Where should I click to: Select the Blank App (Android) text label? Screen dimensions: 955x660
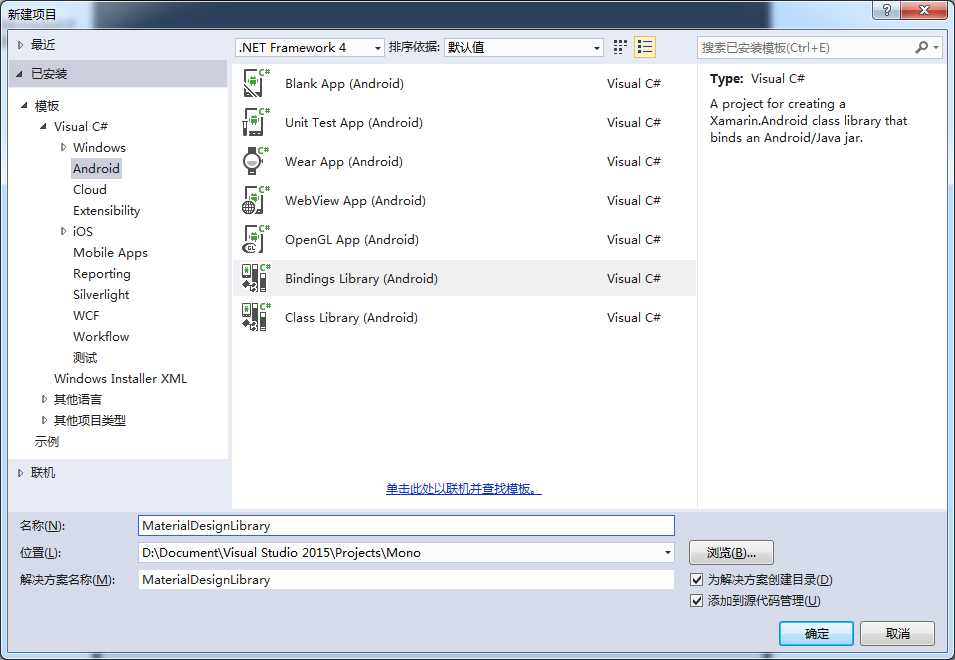[x=344, y=83]
